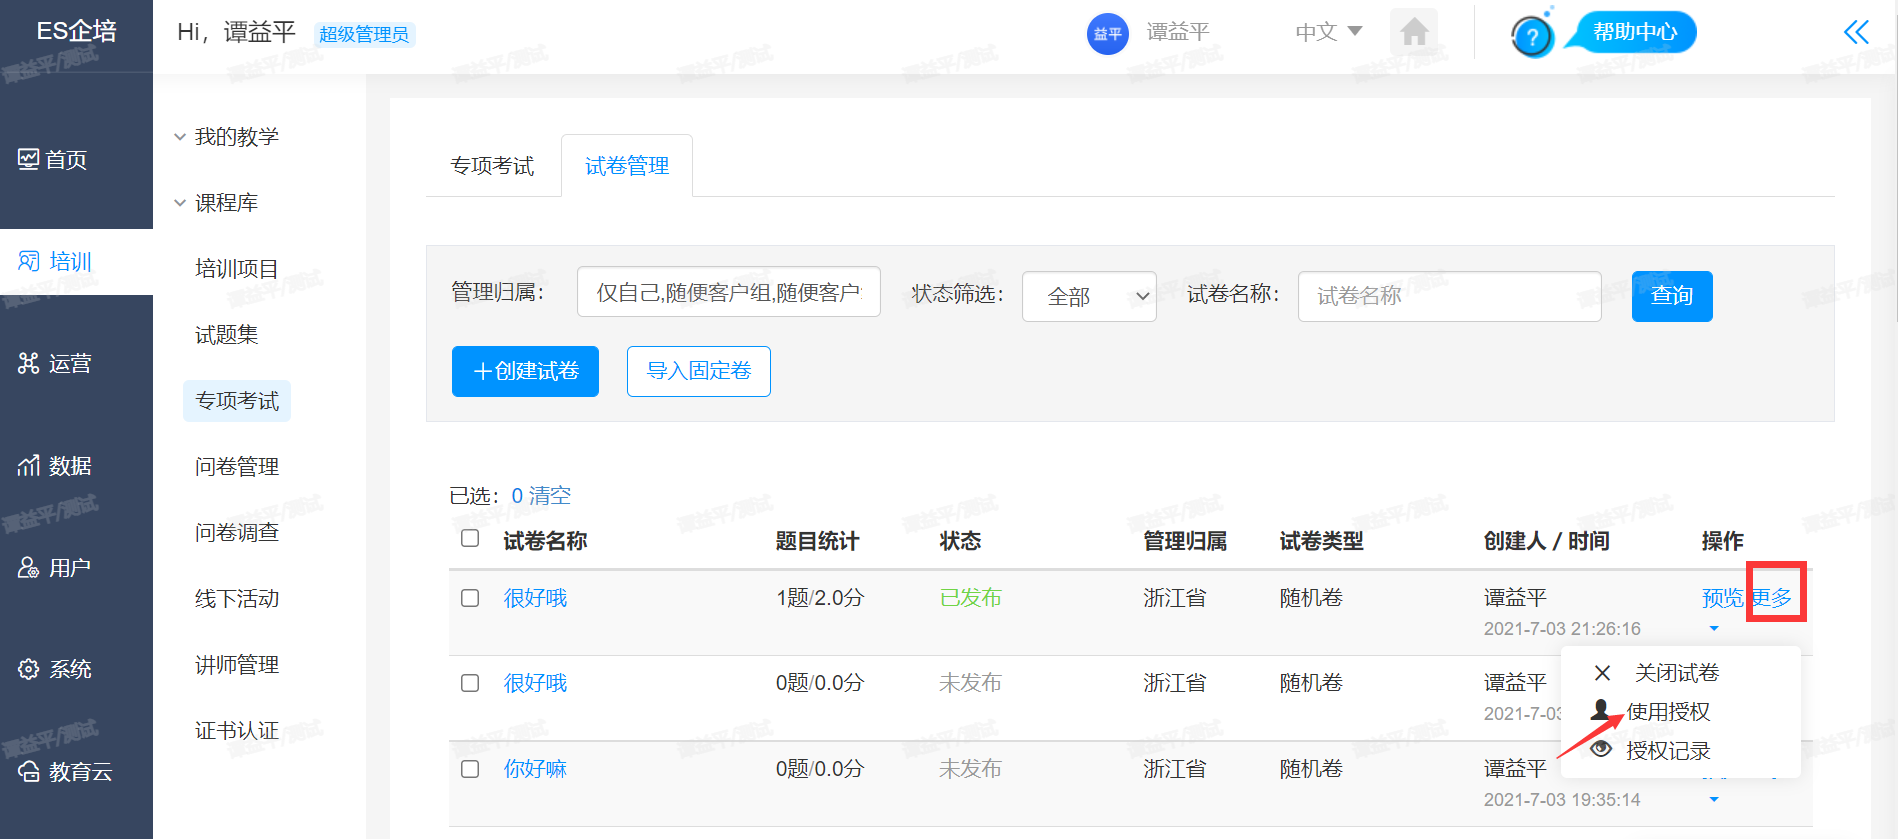Screen dimensions: 1898x839
Task: Select 关闭试卷 from the dropdown menu
Action: tap(1676, 673)
